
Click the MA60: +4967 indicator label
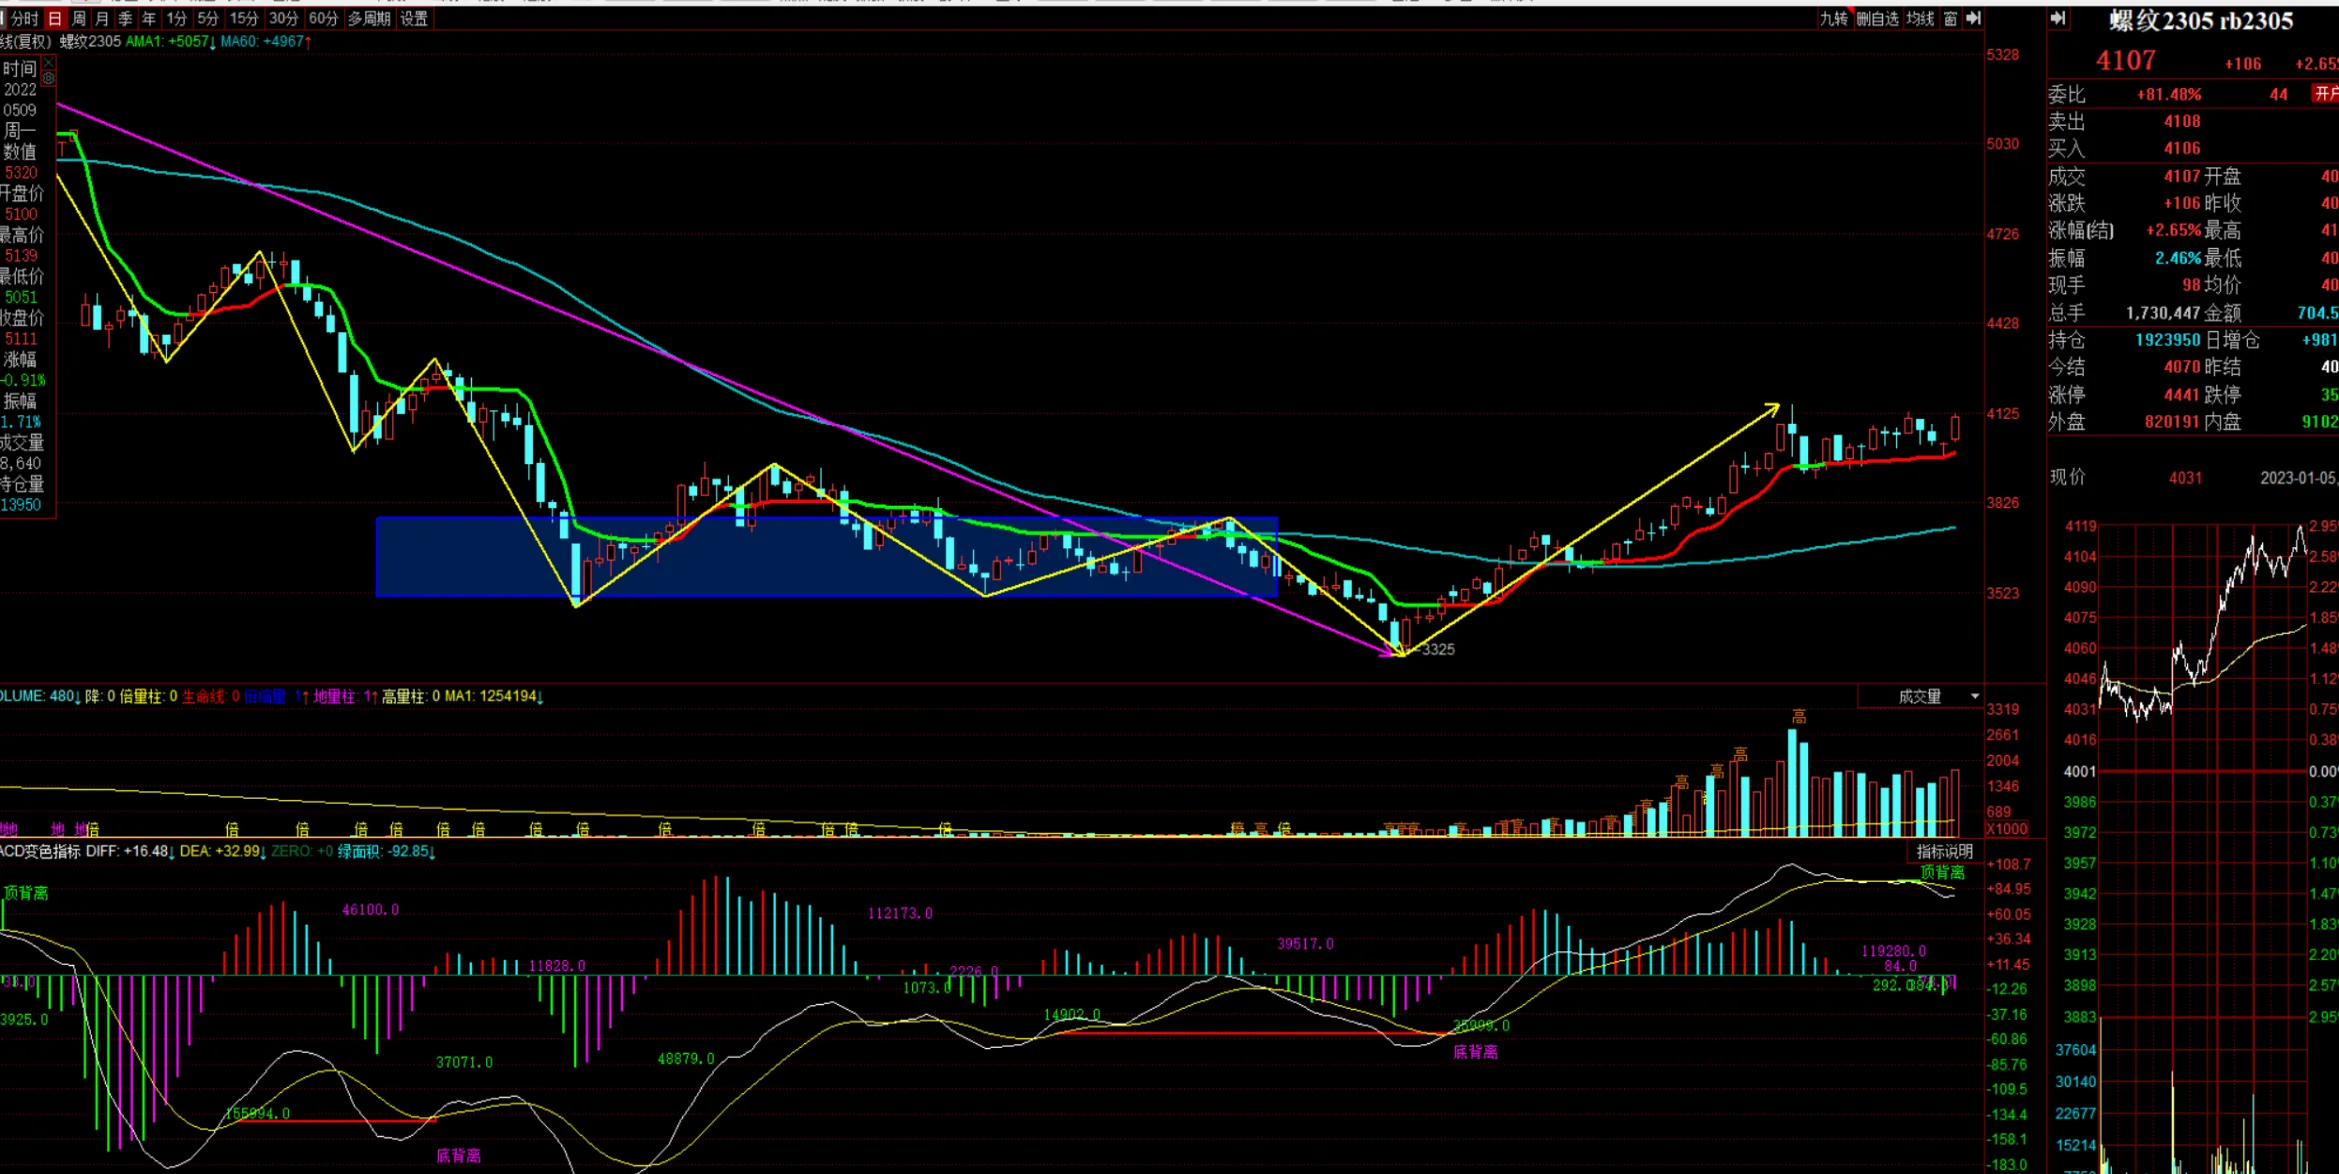click(266, 42)
